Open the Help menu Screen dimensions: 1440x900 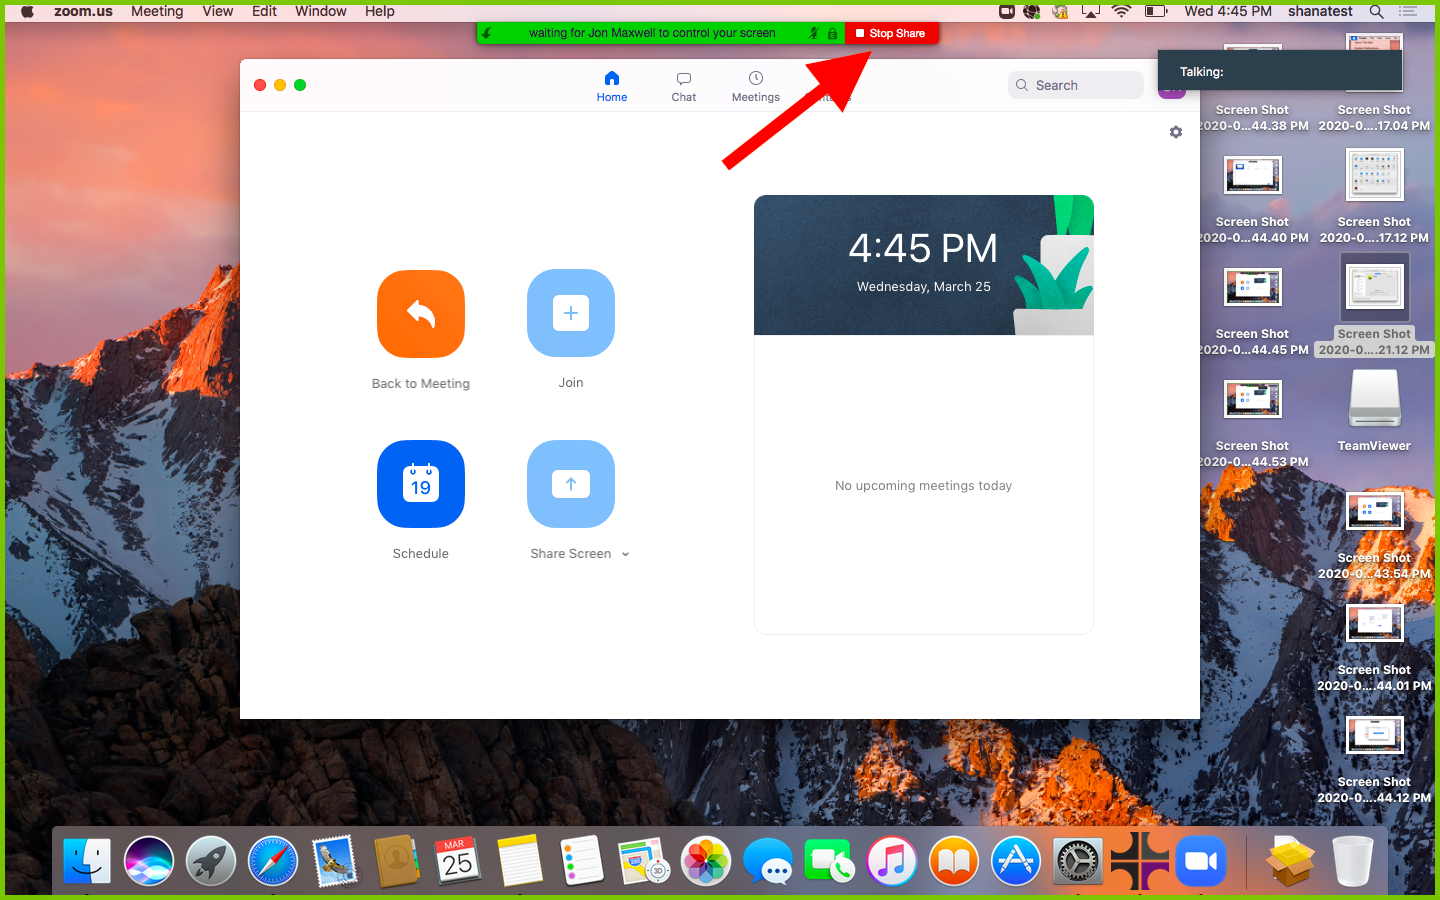(380, 11)
